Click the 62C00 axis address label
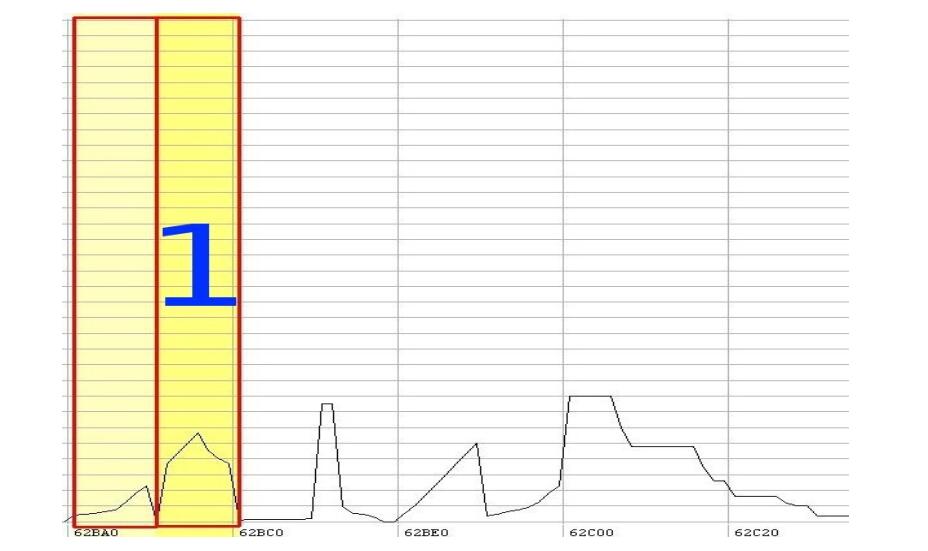 [x=591, y=533]
